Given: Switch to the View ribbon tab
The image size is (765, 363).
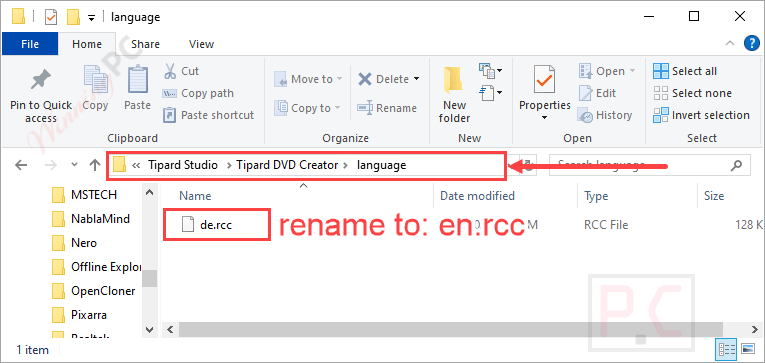Looking at the screenshot, I should [x=201, y=44].
